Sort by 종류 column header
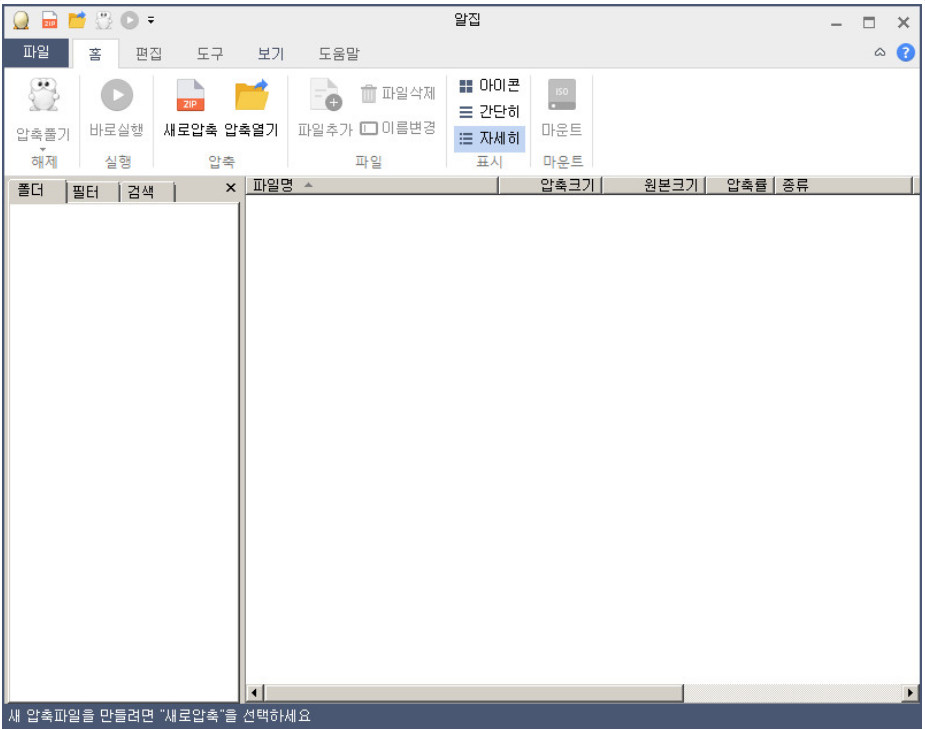925x730 pixels. [x=844, y=185]
